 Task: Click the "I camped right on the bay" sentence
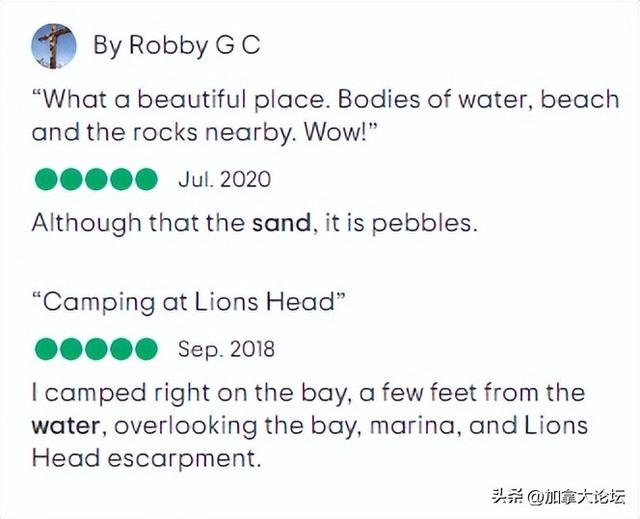[310, 425]
